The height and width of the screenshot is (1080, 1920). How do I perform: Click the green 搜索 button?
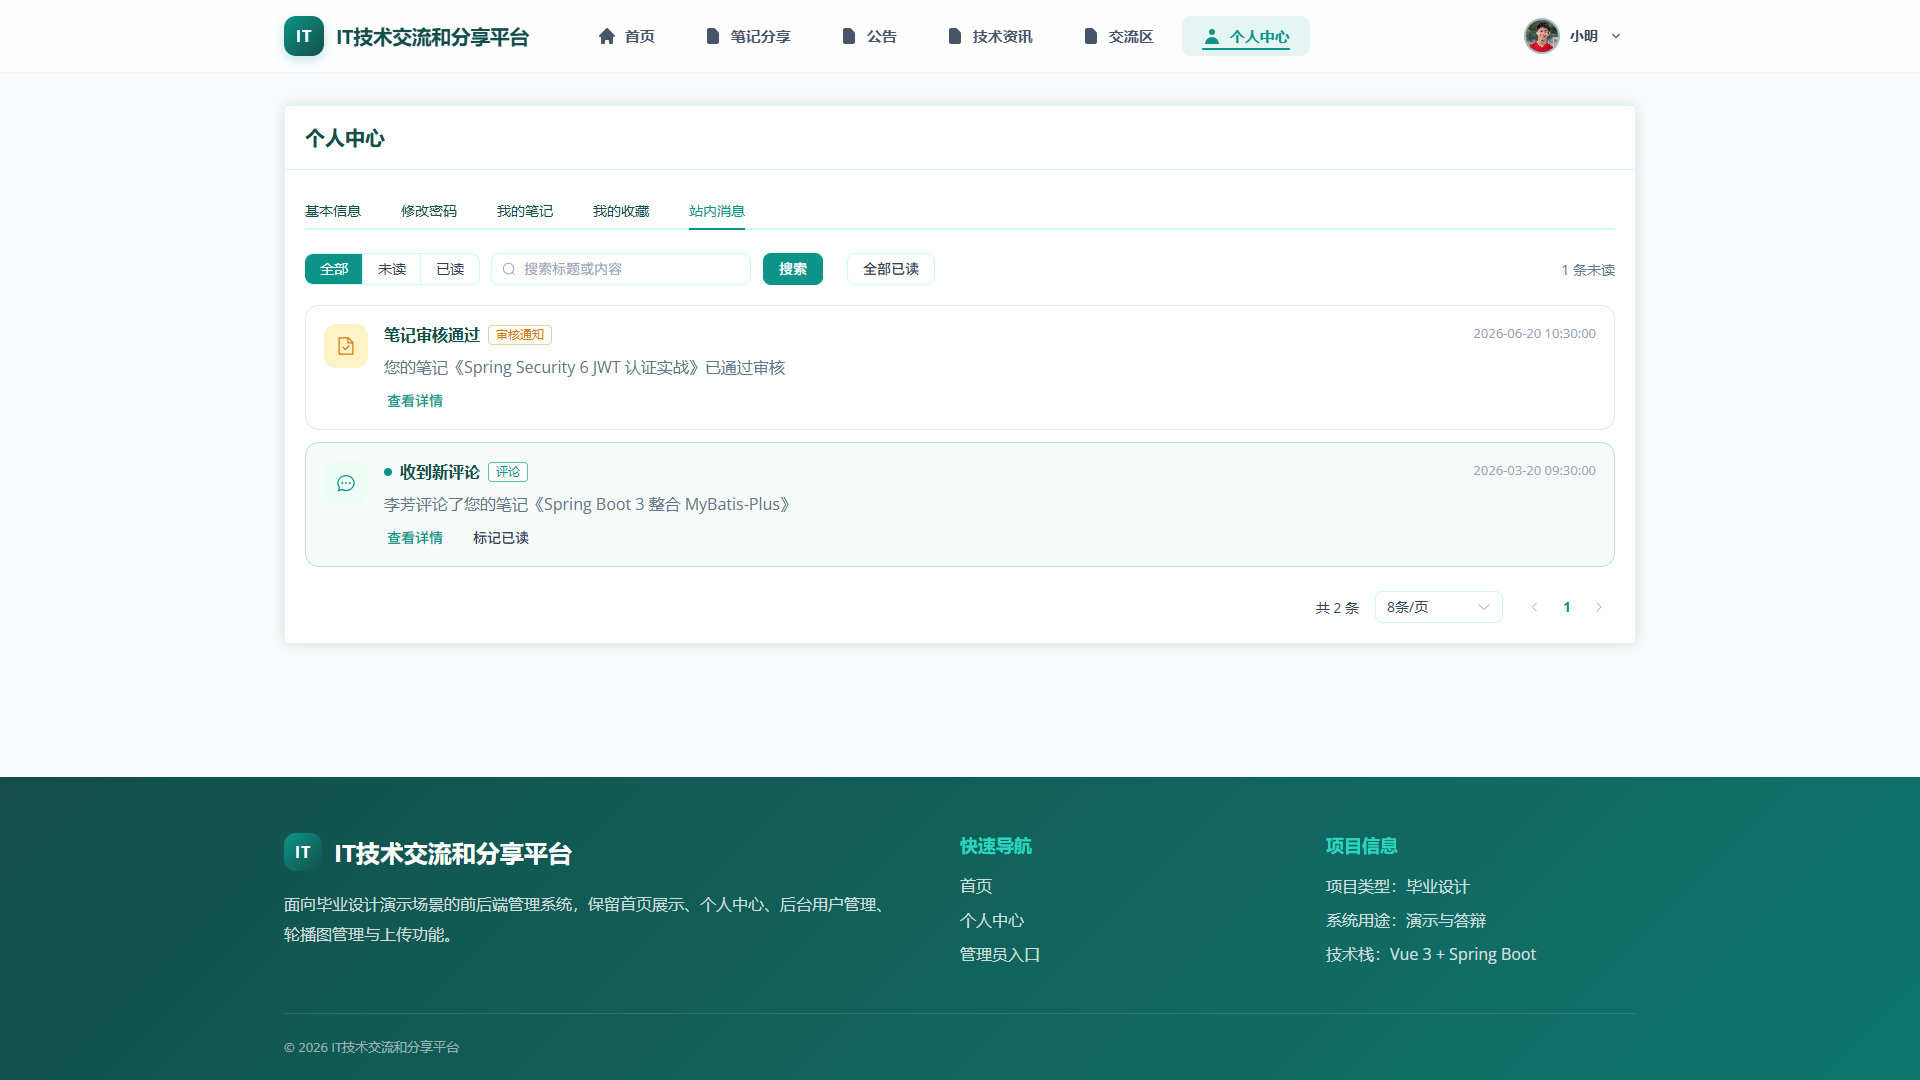793,269
